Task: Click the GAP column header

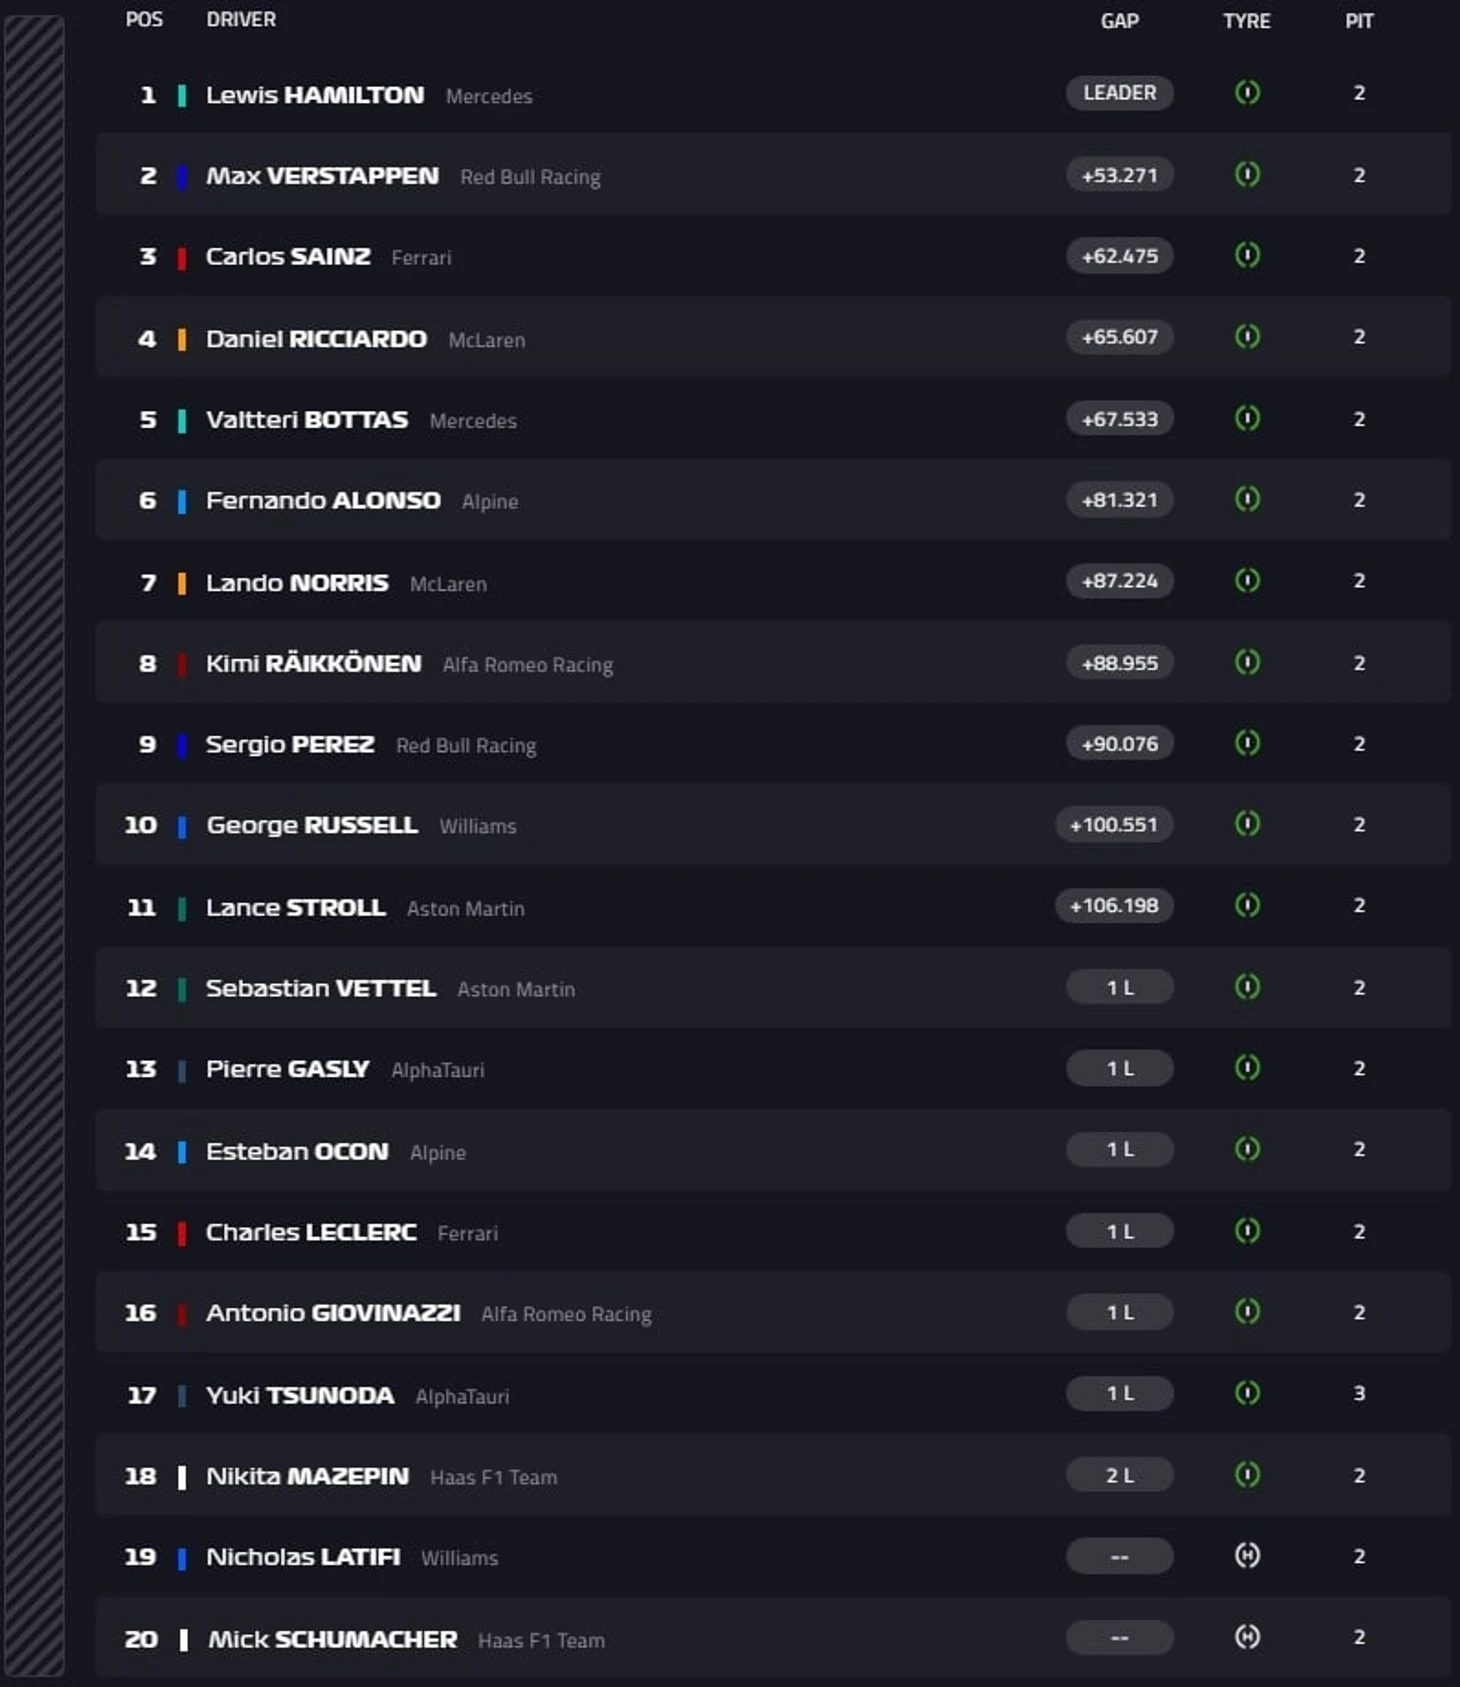Action: (1119, 21)
